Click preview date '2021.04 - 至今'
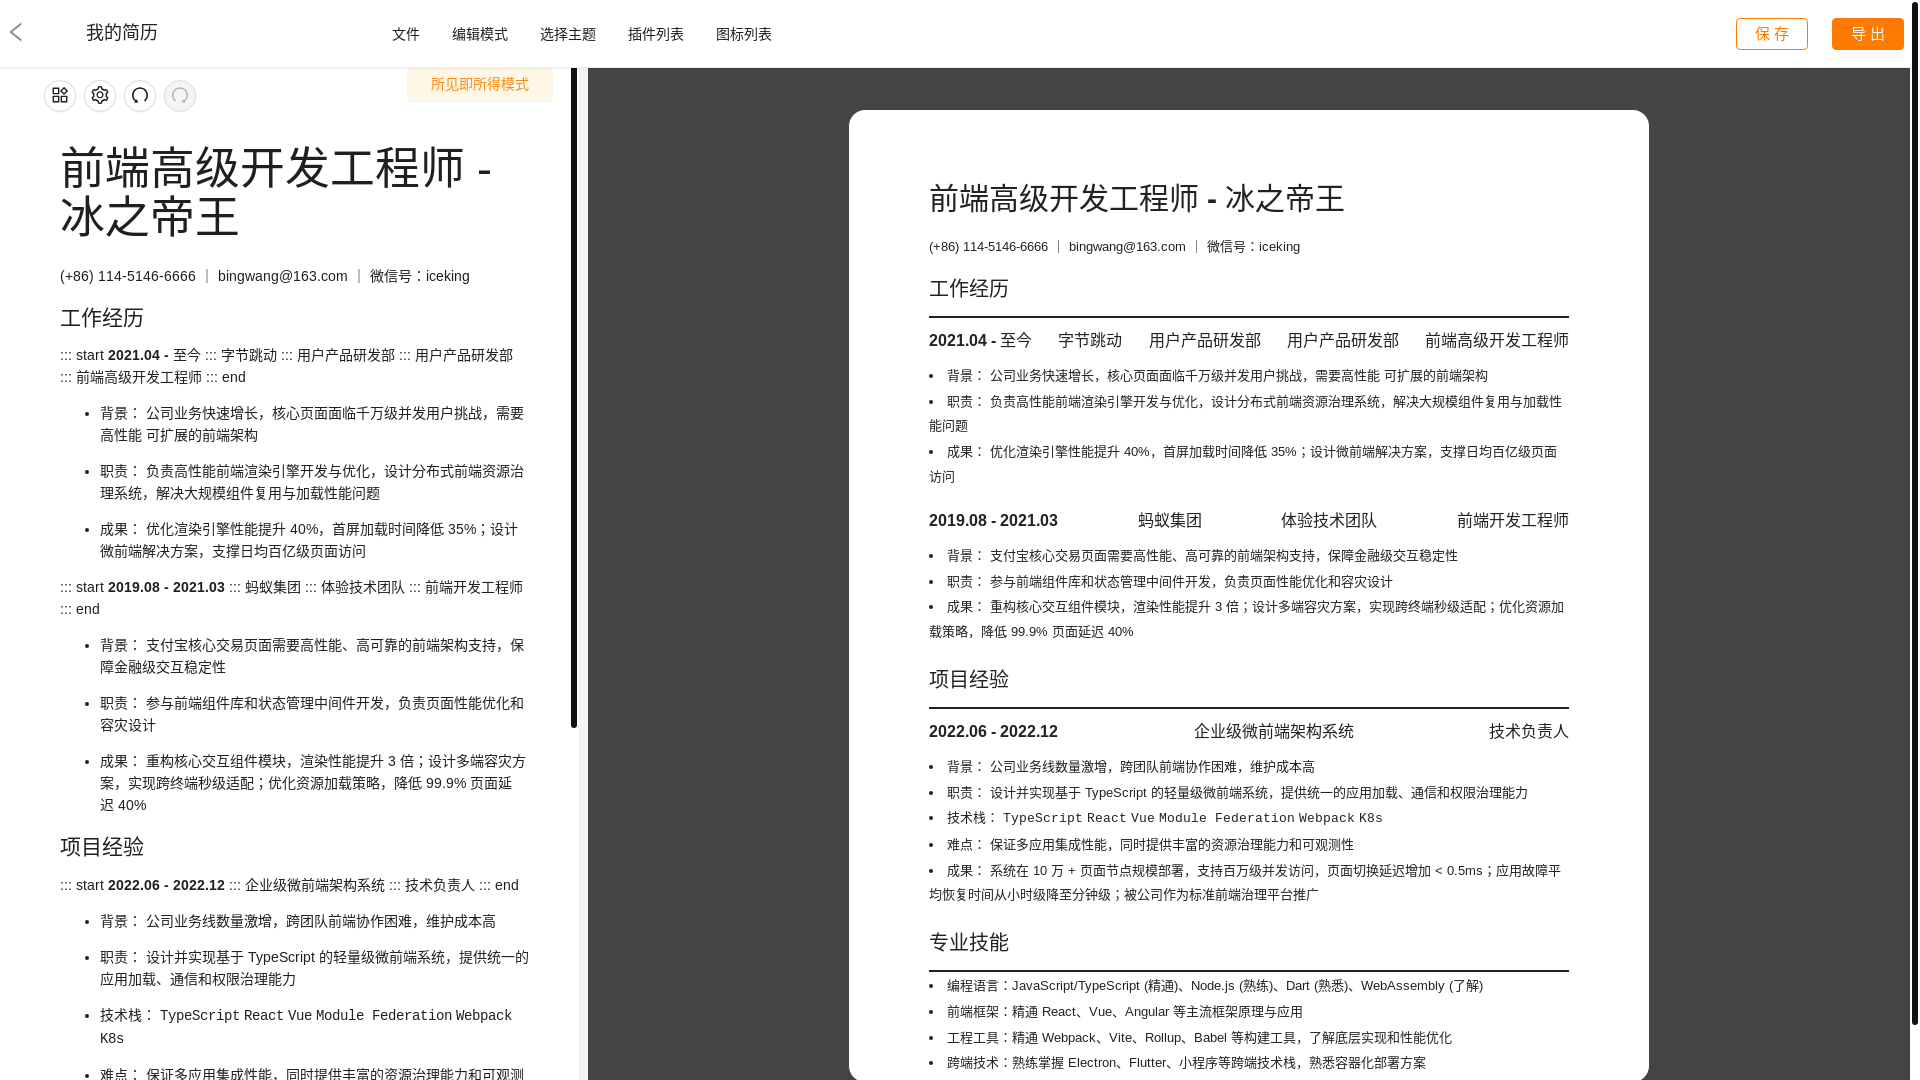The height and width of the screenshot is (1080, 1920). coord(980,341)
